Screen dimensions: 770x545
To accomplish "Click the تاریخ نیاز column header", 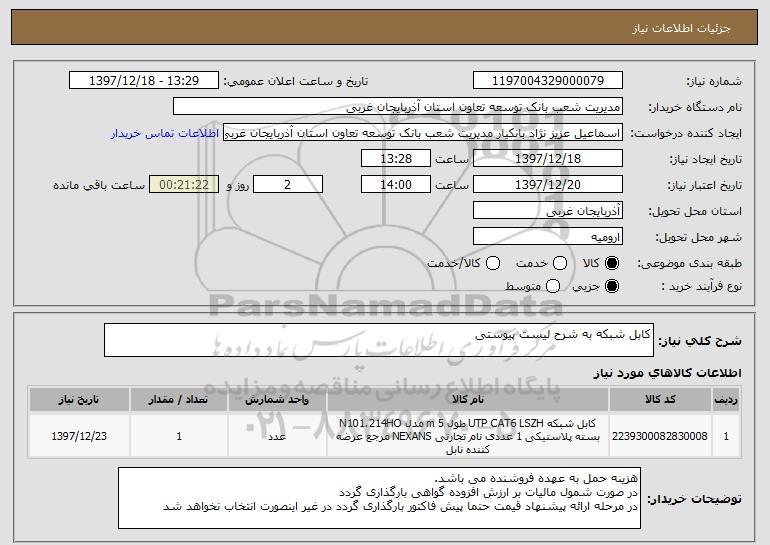I will pyautogui.click(x=79, y=400).
